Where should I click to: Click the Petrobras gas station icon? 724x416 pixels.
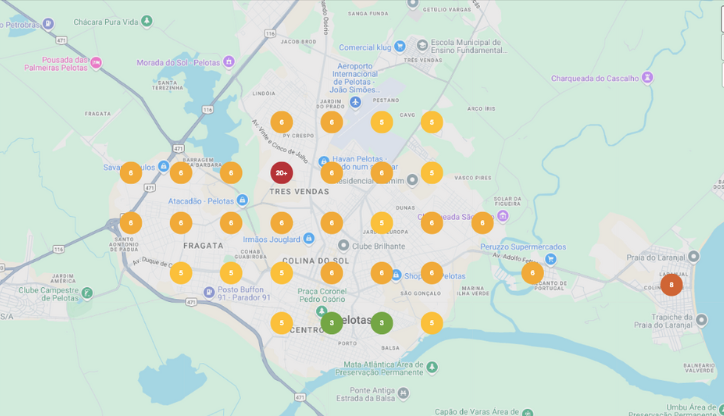point(48,24)
